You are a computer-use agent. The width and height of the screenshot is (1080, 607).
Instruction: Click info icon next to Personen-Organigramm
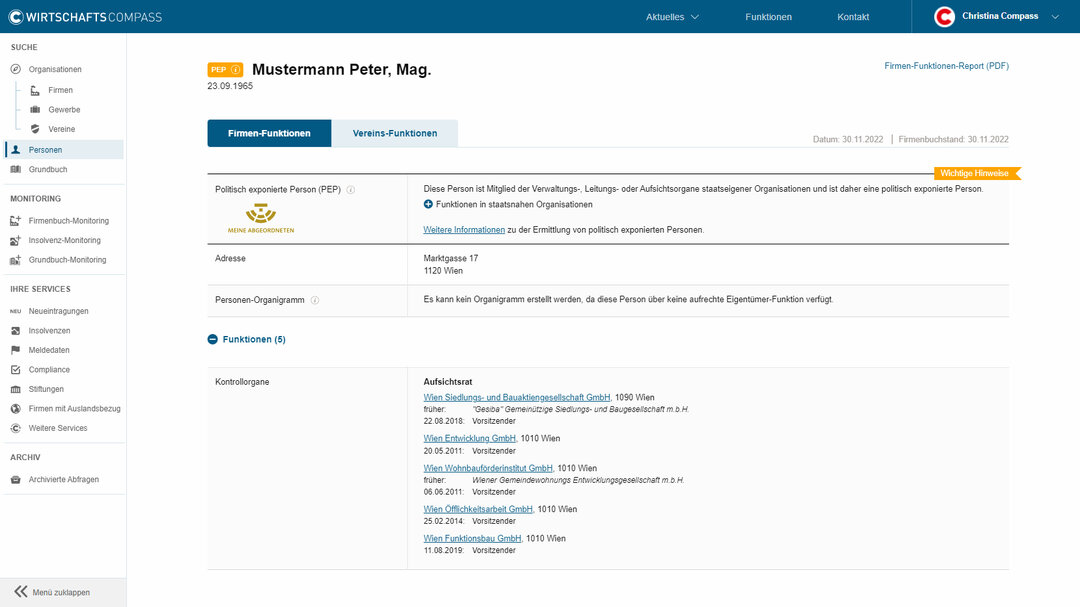pos(315,300)
